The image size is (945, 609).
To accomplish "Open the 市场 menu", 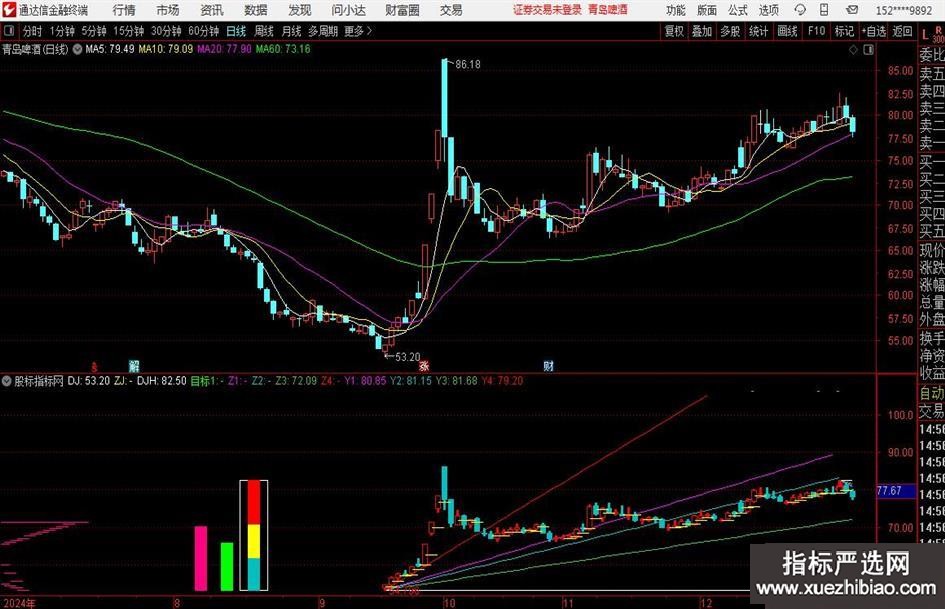I will [x=168, y=10].
